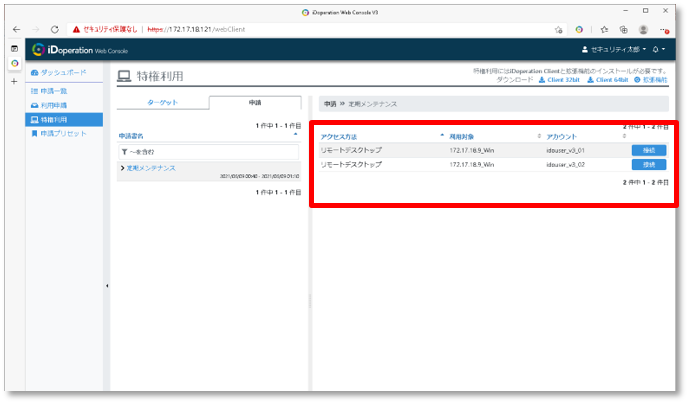Click 接続 button for iduser_v3_02
This screenshot has width=689, height=404.
click(x=648, y=164)
